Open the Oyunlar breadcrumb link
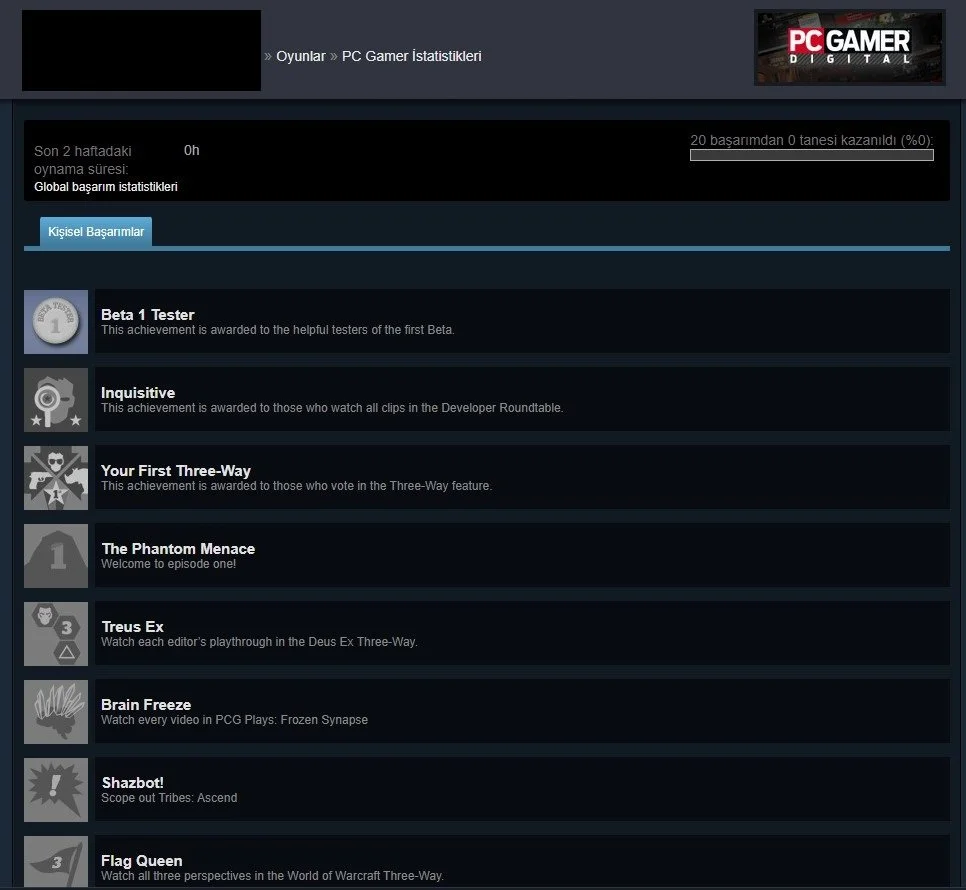 click(x=301, y=56)
